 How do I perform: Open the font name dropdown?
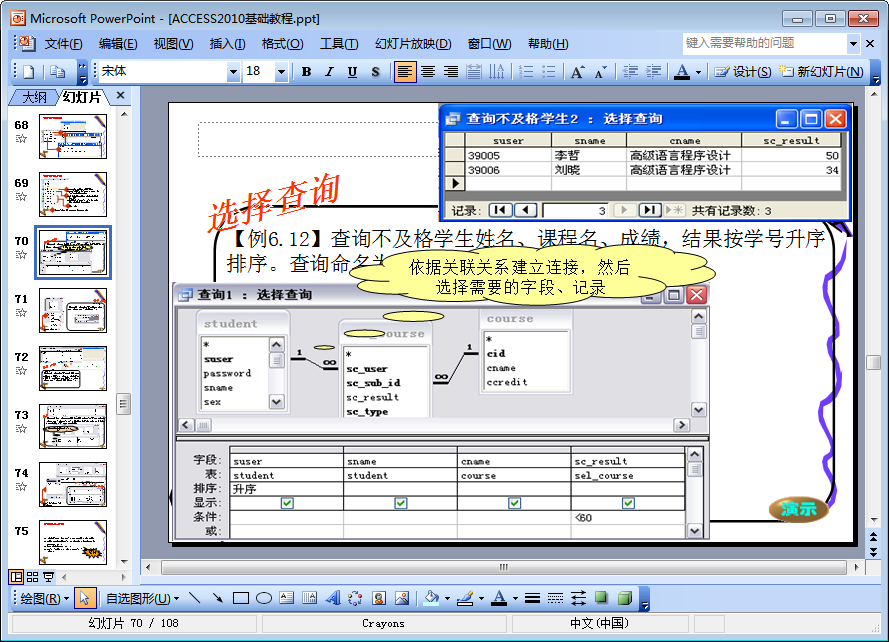(232, 72)
